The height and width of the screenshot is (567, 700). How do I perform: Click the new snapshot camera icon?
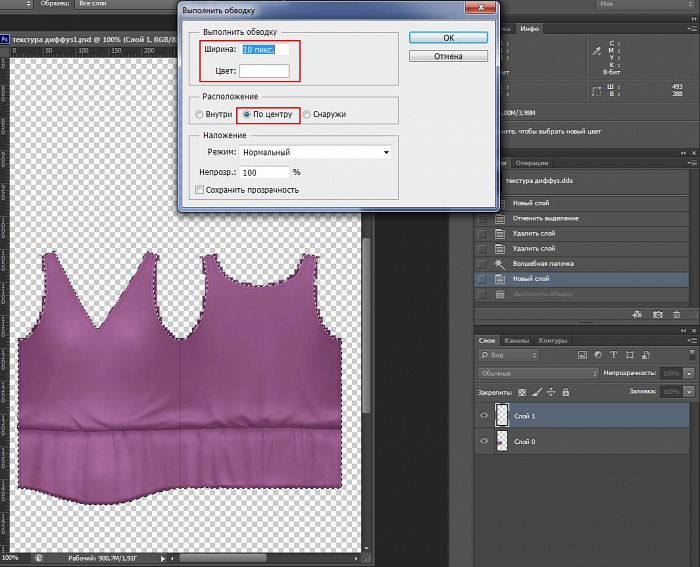(x=658, y=314)
